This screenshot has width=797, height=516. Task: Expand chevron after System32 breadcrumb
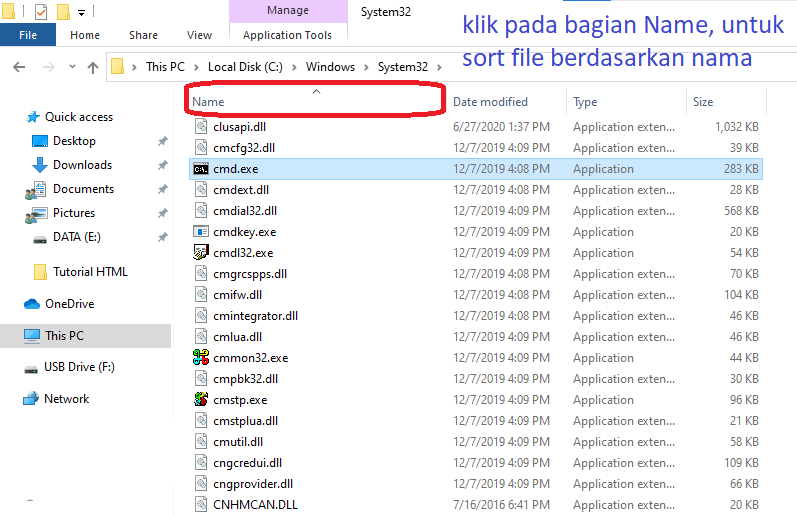click(x=439, y=67)
